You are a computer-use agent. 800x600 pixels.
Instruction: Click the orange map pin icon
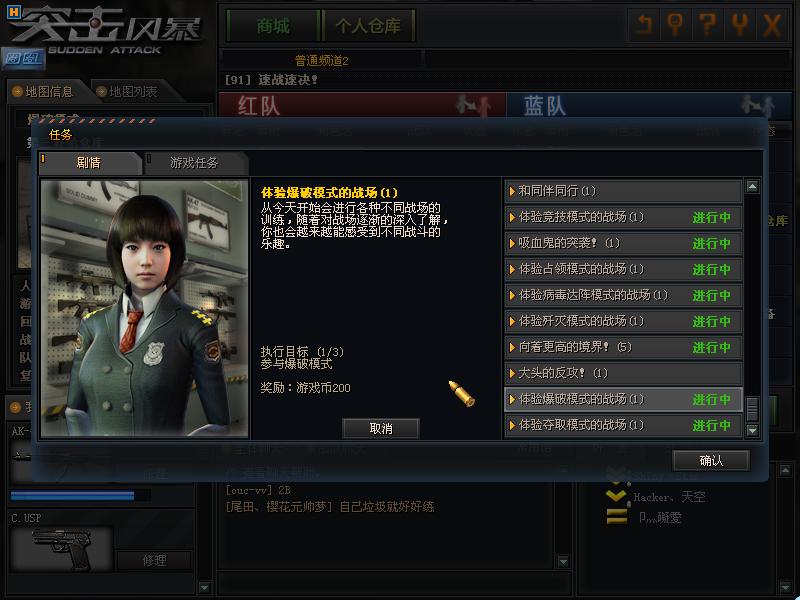point(676,24)
